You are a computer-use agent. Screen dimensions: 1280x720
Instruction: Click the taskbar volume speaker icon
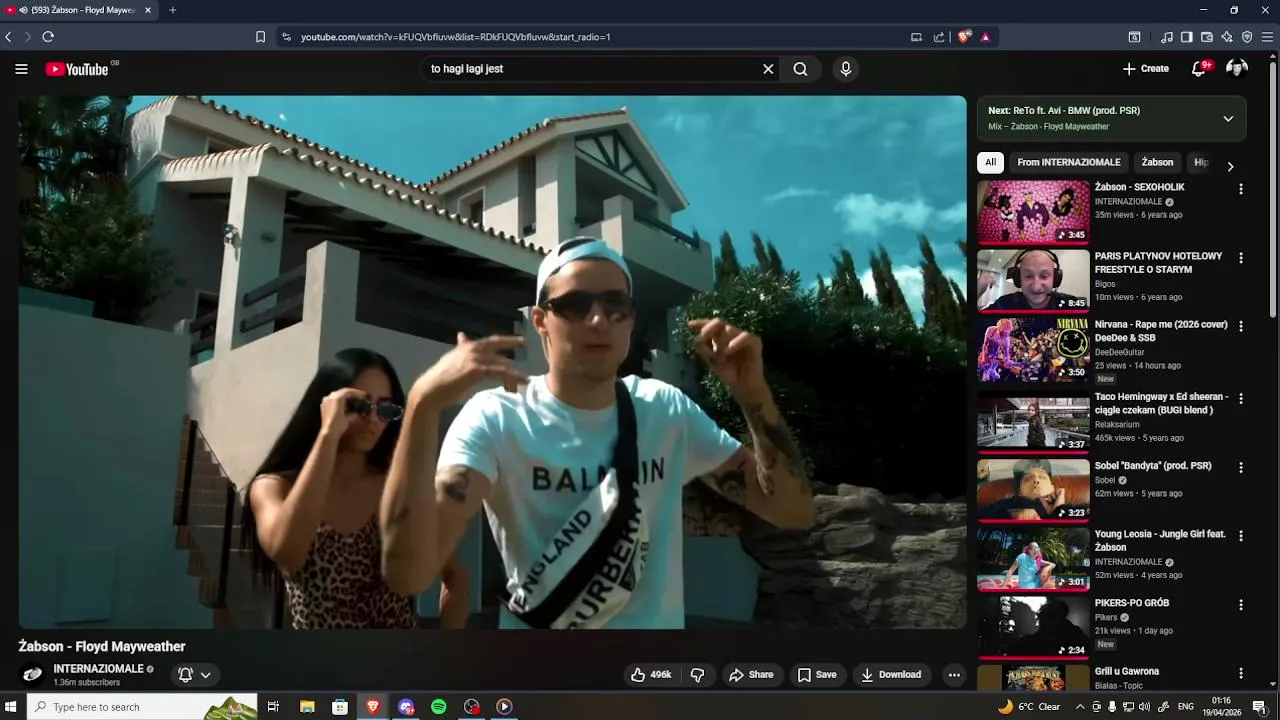tap(1144, 707)
